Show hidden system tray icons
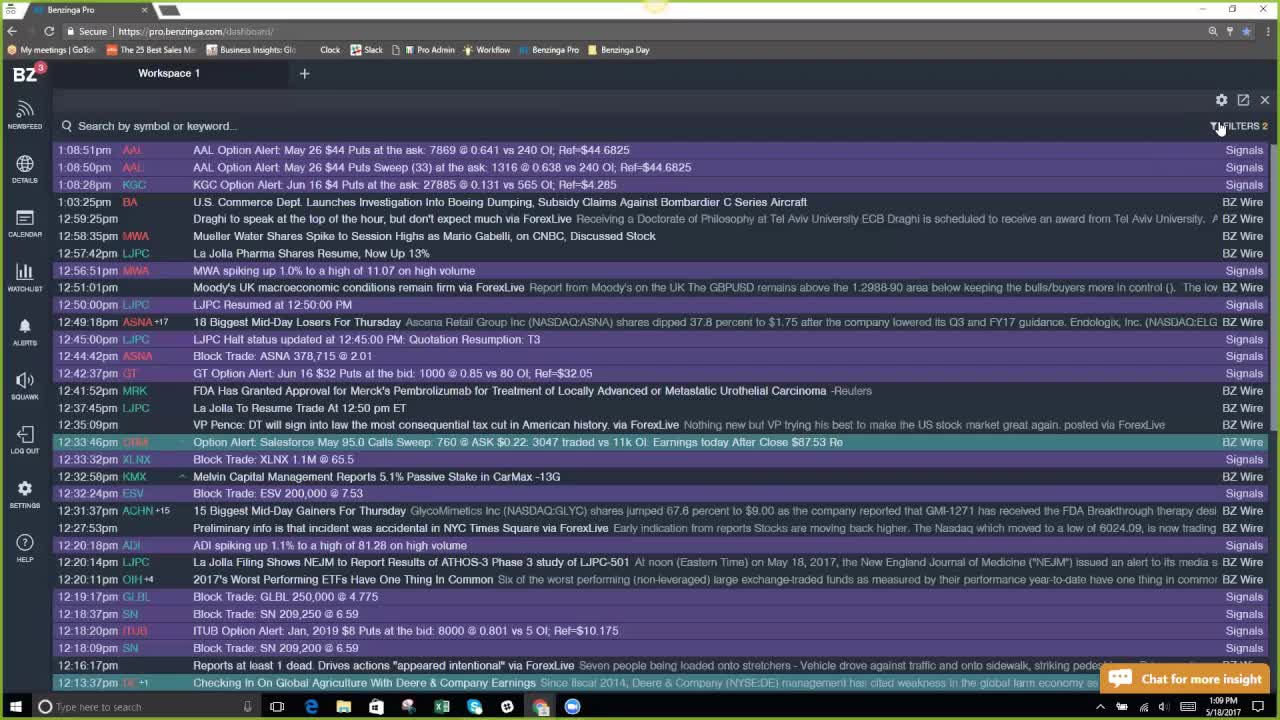Image resolution: width=1280 pixels, height=720 pixels. pyautogui.click(x=1100, y=707)
